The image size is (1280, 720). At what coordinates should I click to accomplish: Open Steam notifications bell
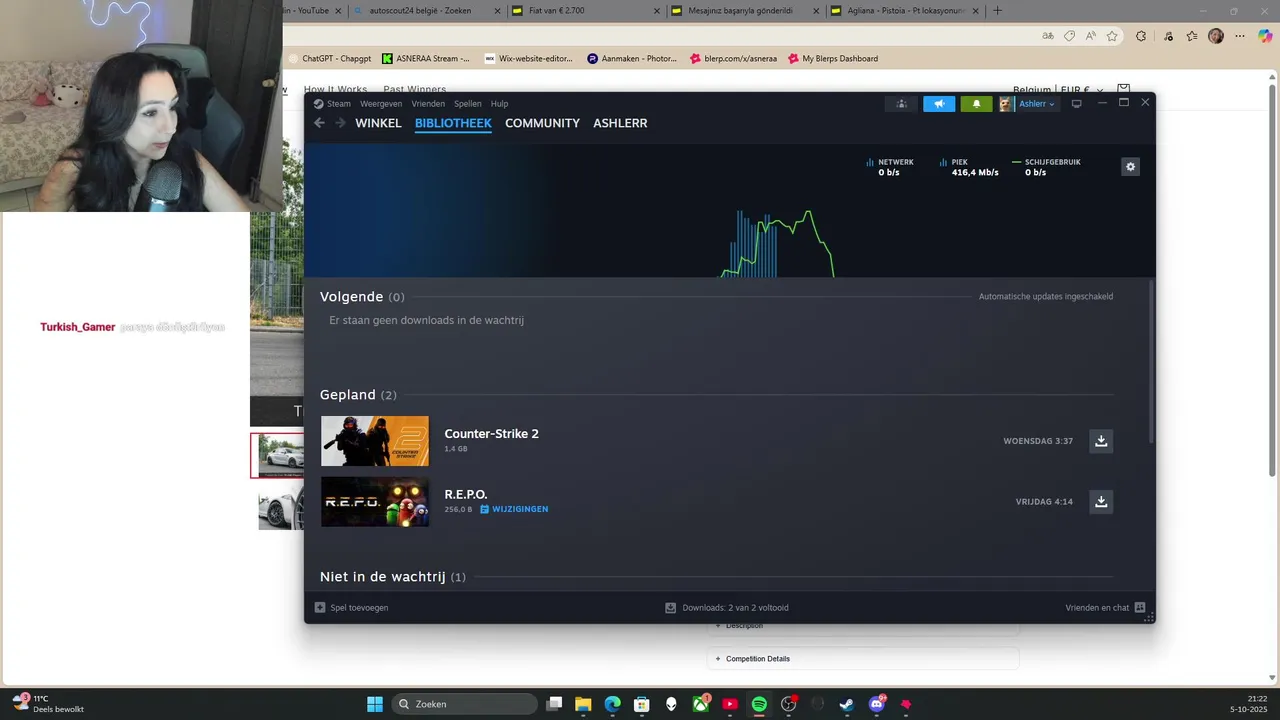click(x=976, y=104)
